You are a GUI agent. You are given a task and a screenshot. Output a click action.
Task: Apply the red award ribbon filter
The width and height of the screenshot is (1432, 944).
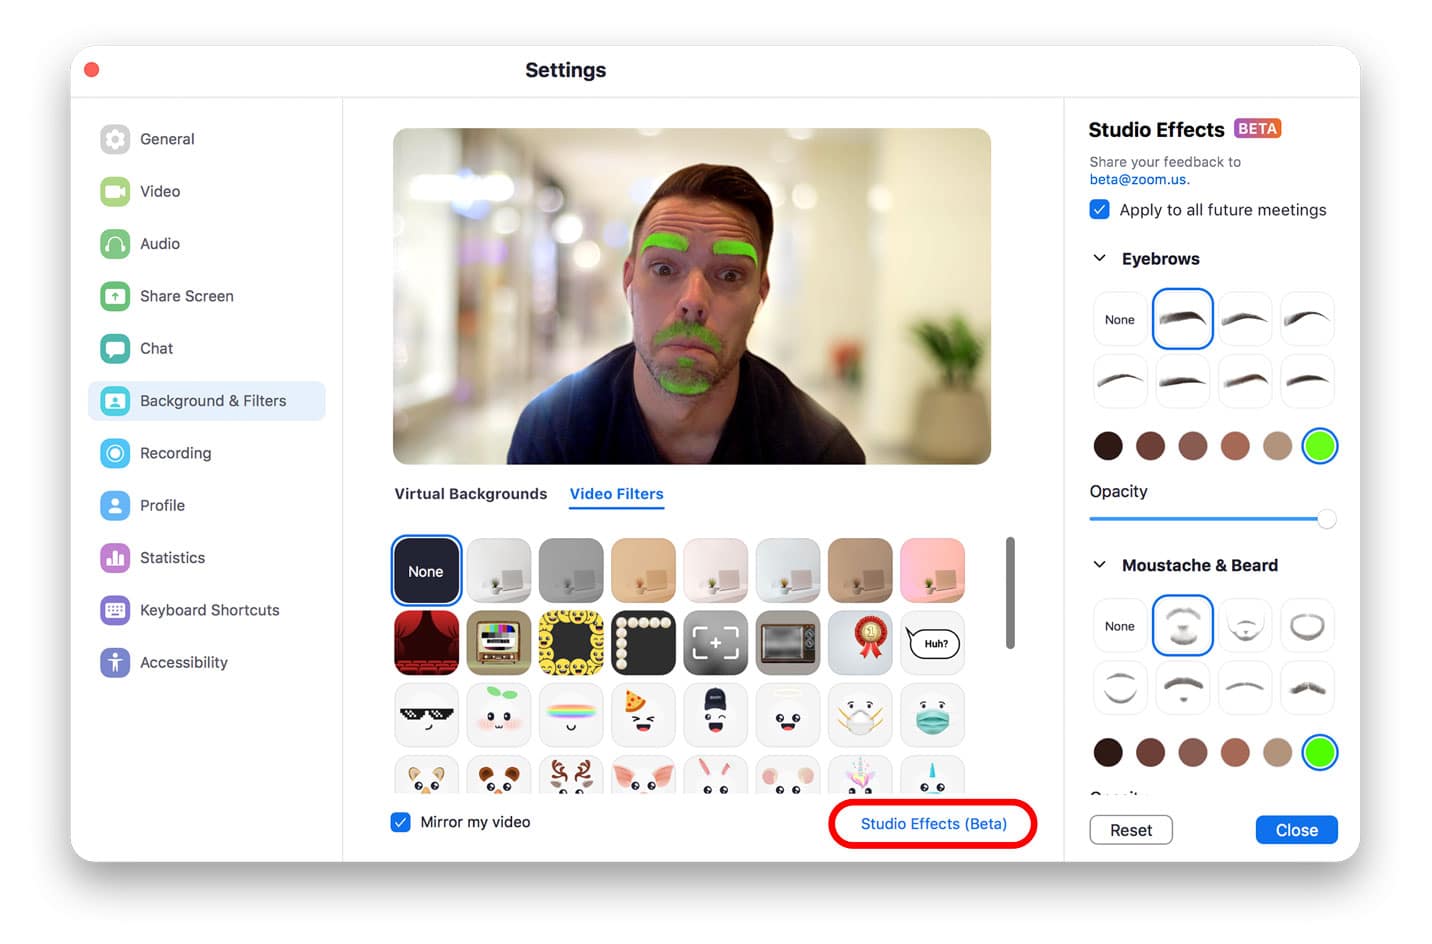[x=860, y=643]
